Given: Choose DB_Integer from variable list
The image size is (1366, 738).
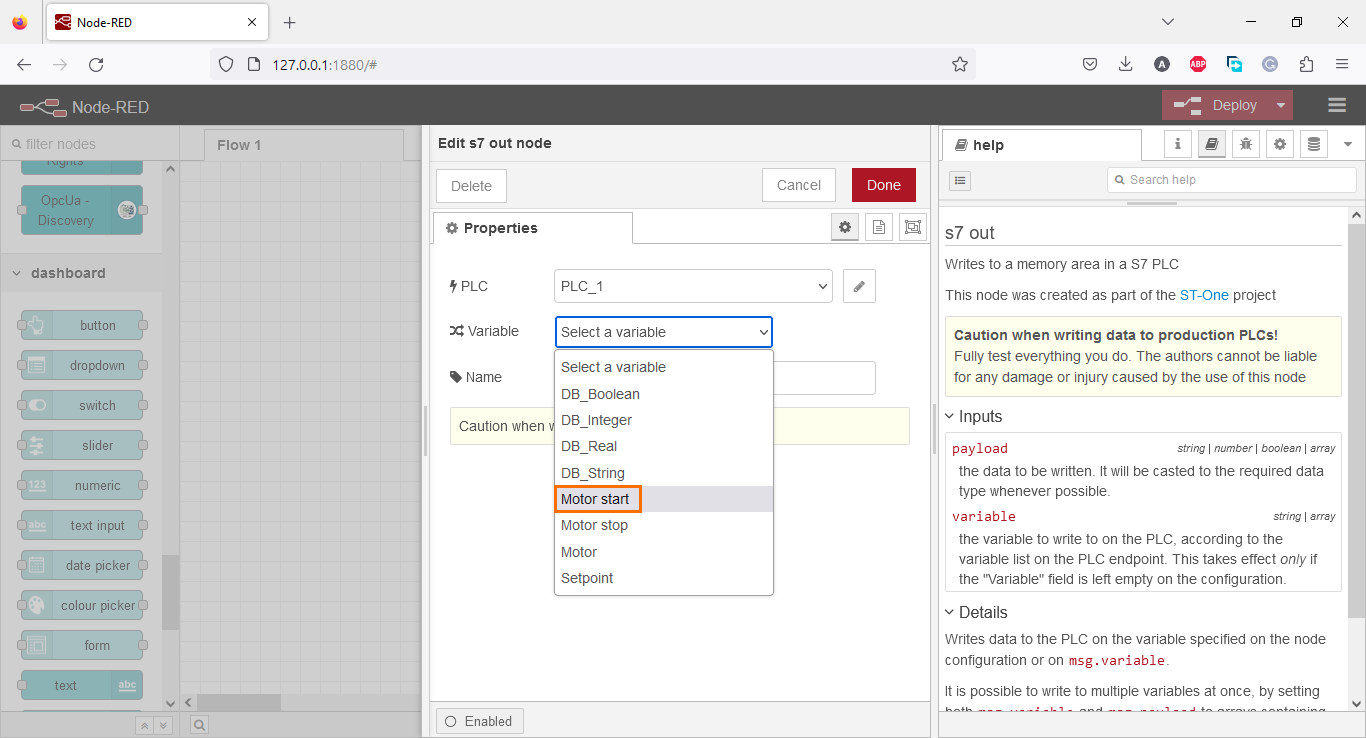Looking at the screenshot, I should coord(664,420).
